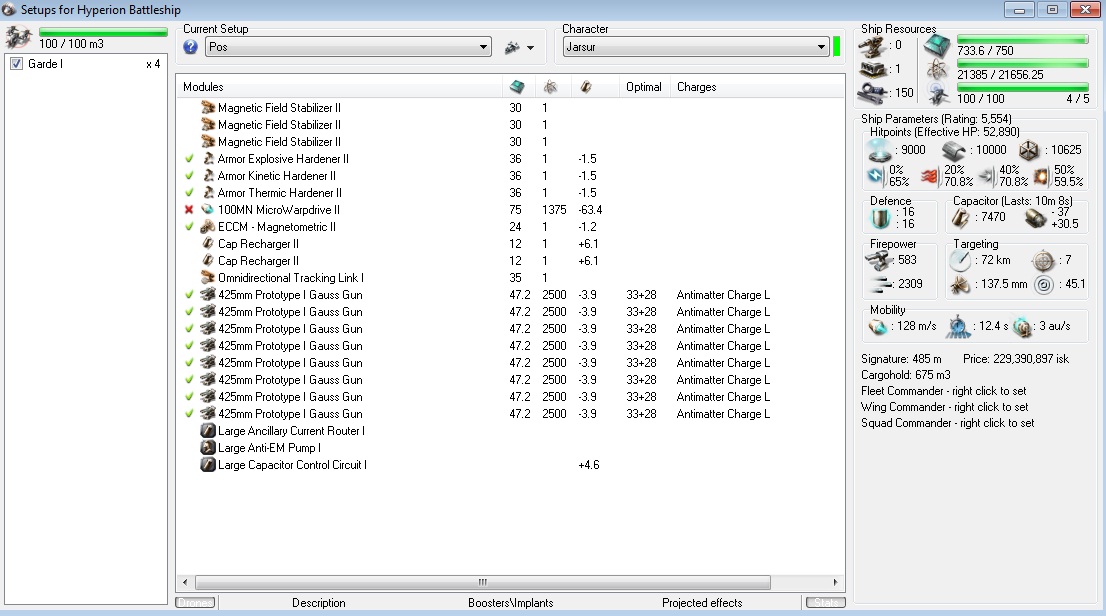Sort by the Optimal column header
Viewport: 1106px width, 616px height.
click(x=643, y=87)
